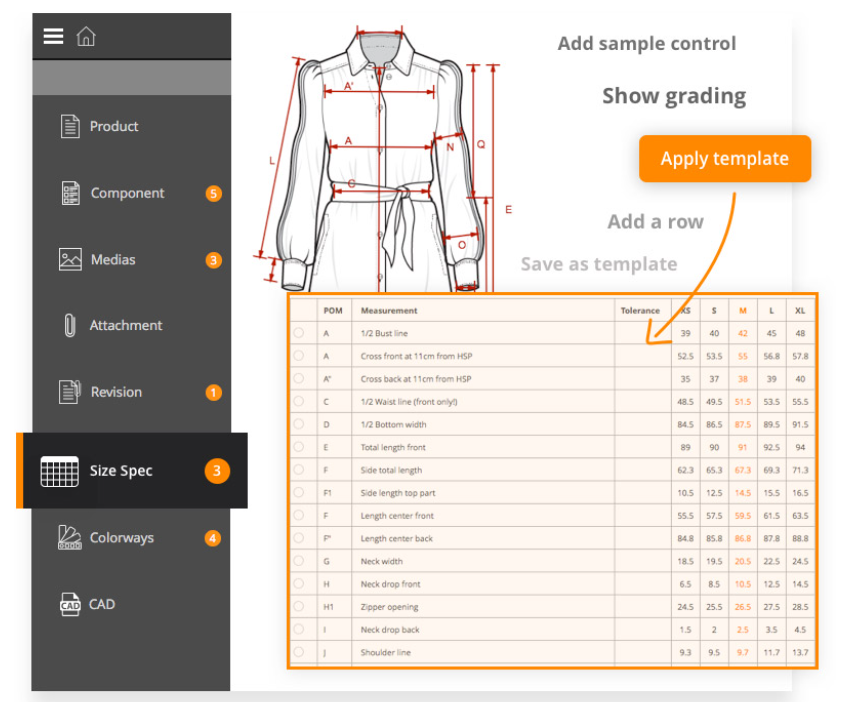The height and width of the screenshot is (702, 850).
Task: Click Add sample control
Action: click(x=646, y=43)
